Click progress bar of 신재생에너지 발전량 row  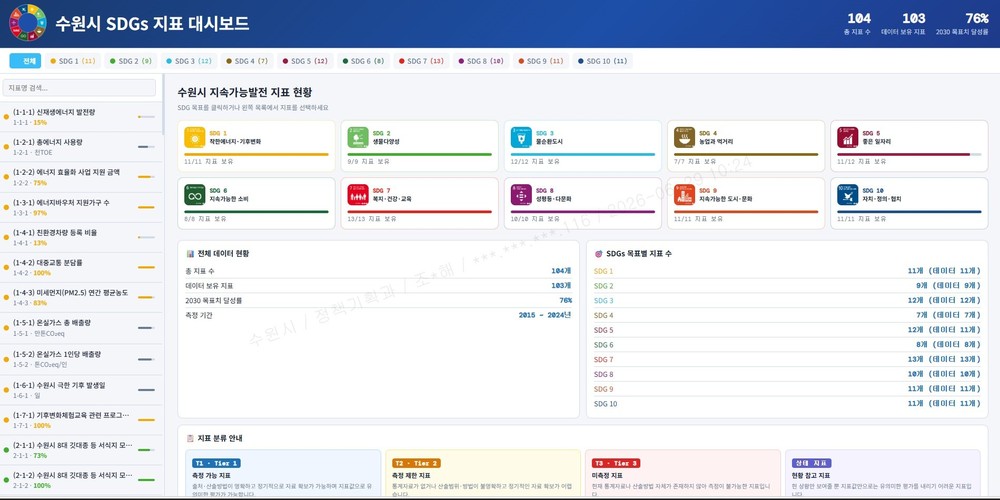click(146, 117)
